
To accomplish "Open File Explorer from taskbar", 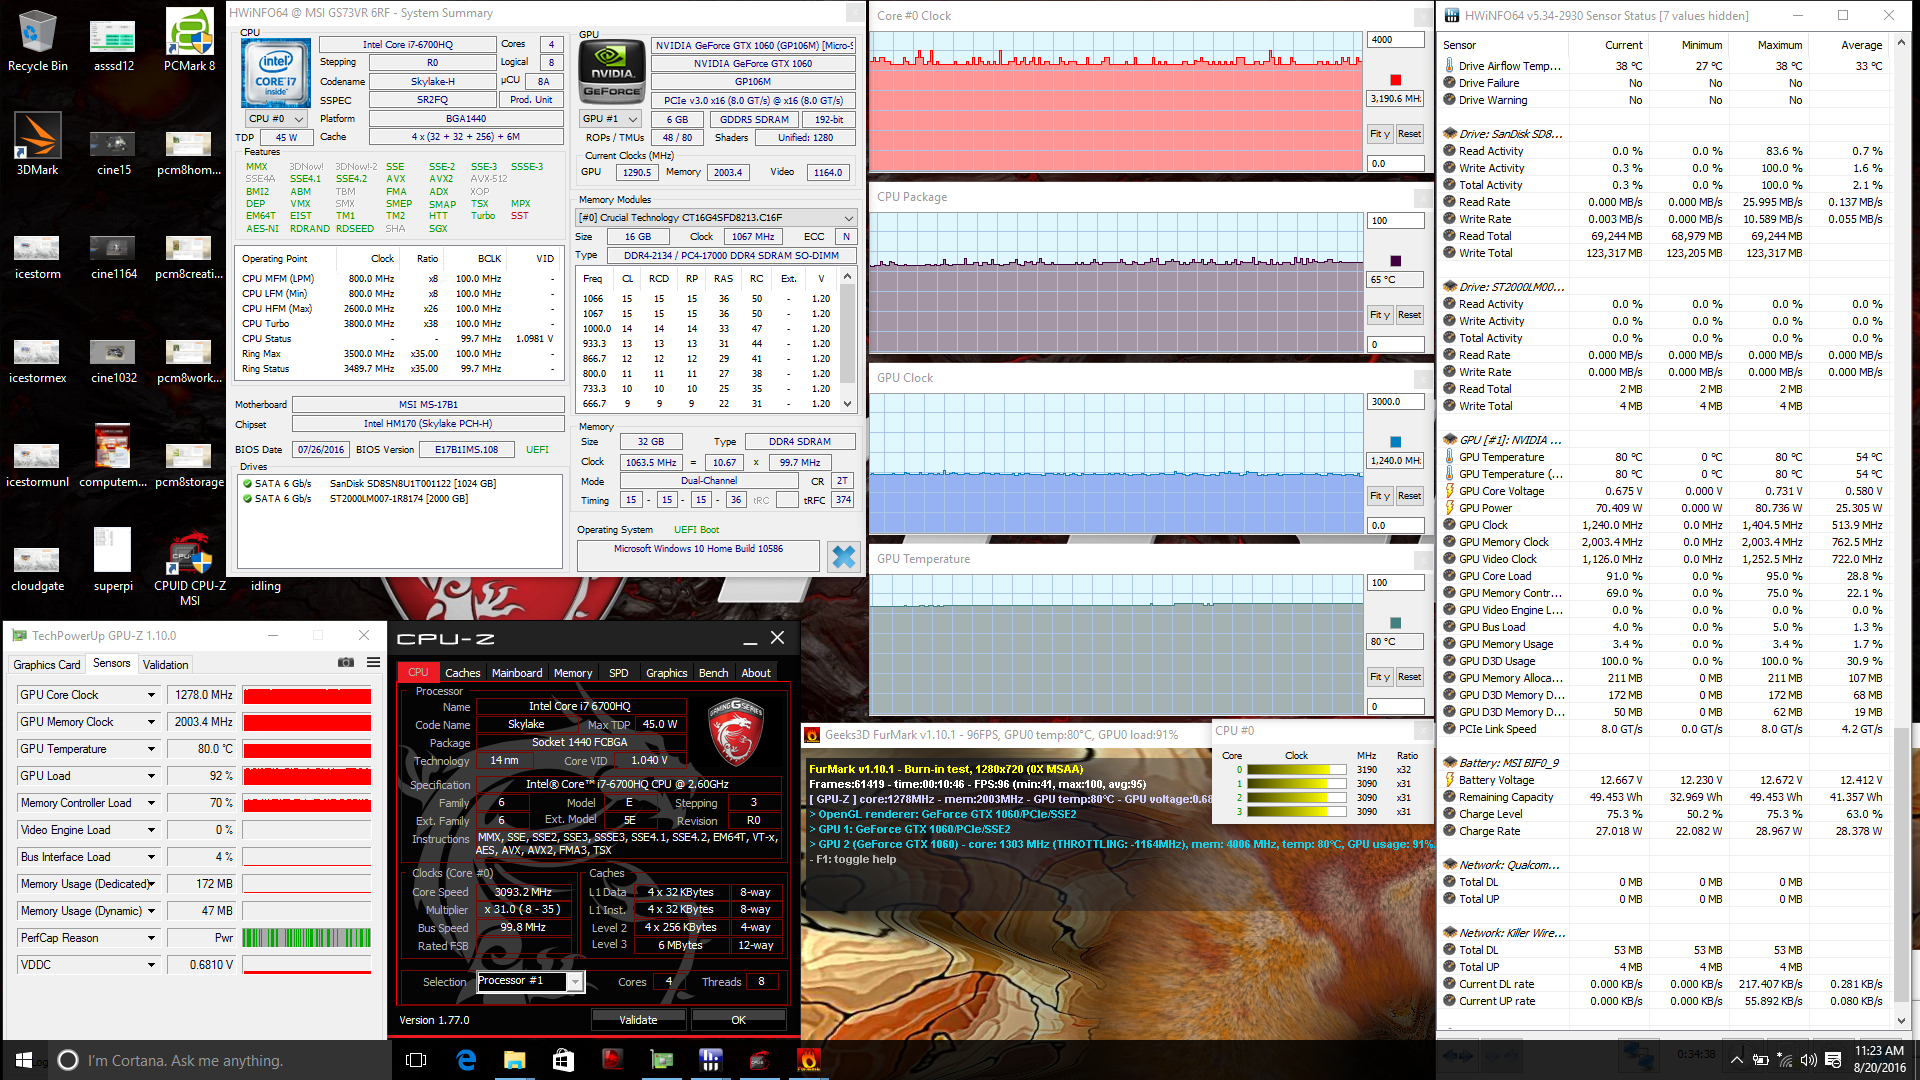I will click(x=514, y=1060).
